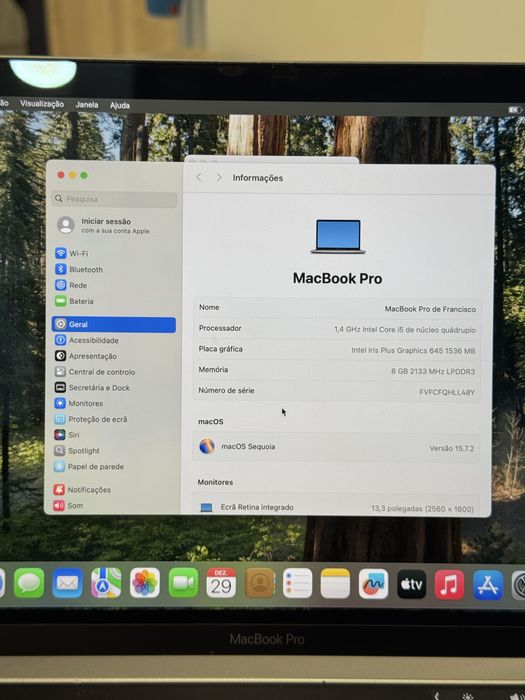Check battery status icon in menu bar
Screen dimensions: 525x700
point(514,109)
